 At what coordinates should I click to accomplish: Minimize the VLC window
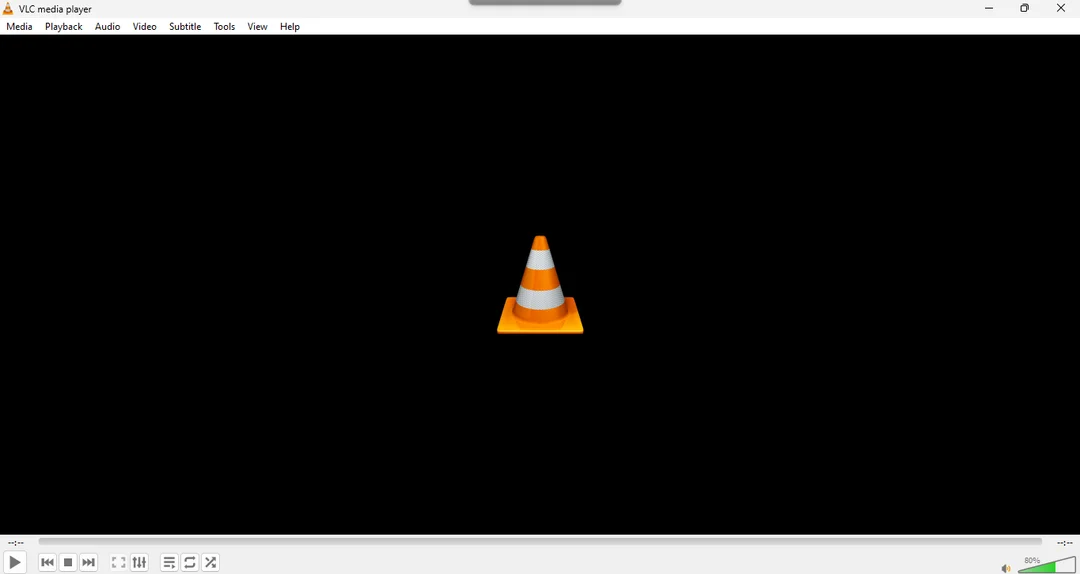tap(989, 8)
